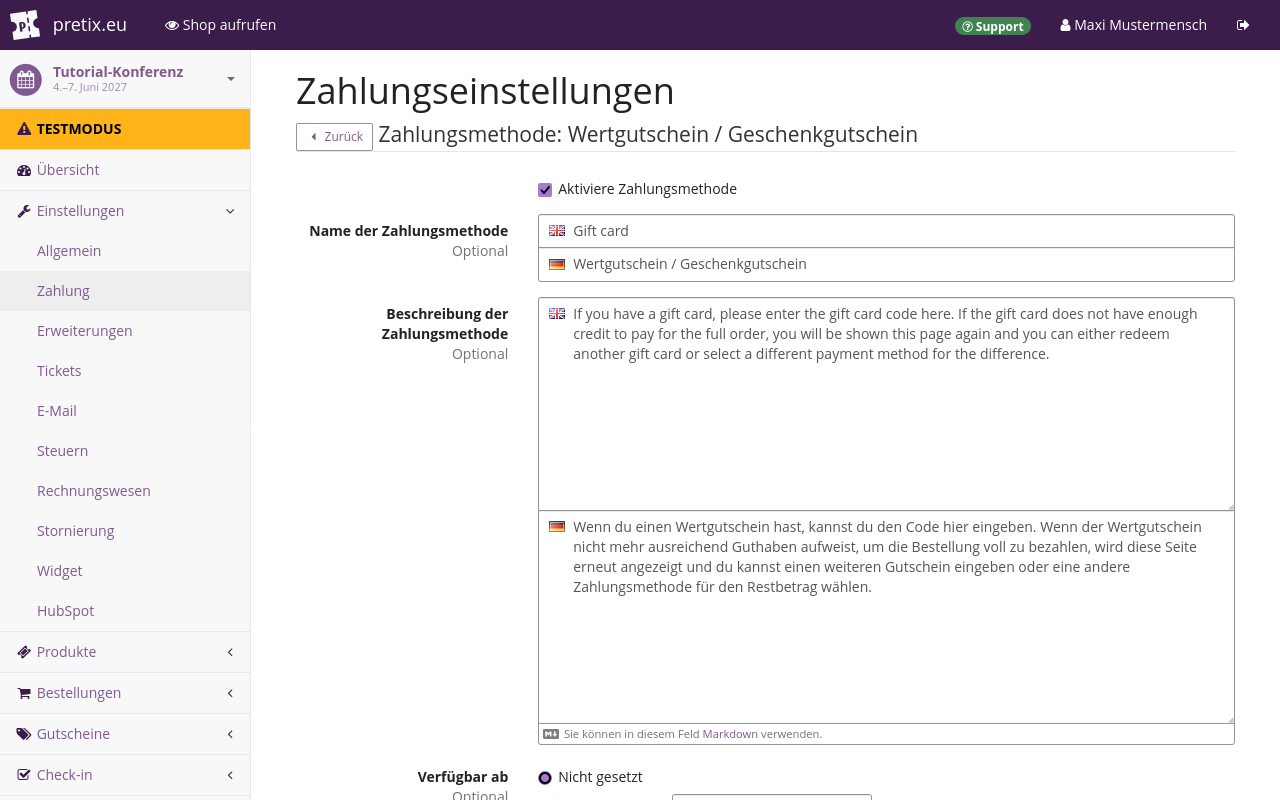Follow the Markdown help link
Image resolution: width=1280 pixels, height=800 pixels.
(x=730, y=734)
